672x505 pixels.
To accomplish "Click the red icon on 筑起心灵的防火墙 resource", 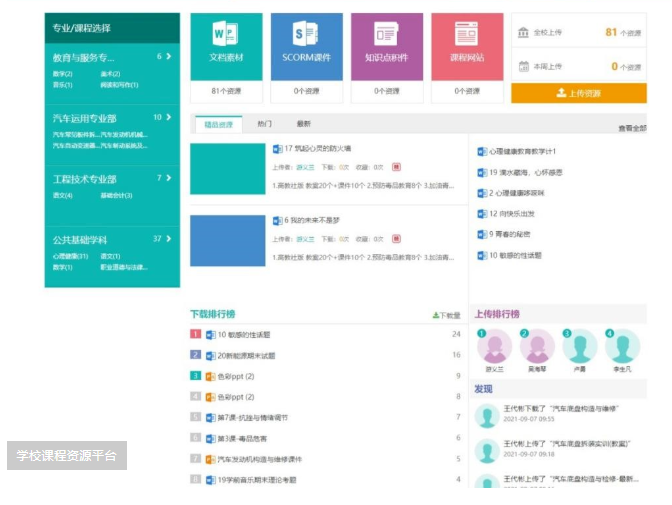I will pos(396,168).
